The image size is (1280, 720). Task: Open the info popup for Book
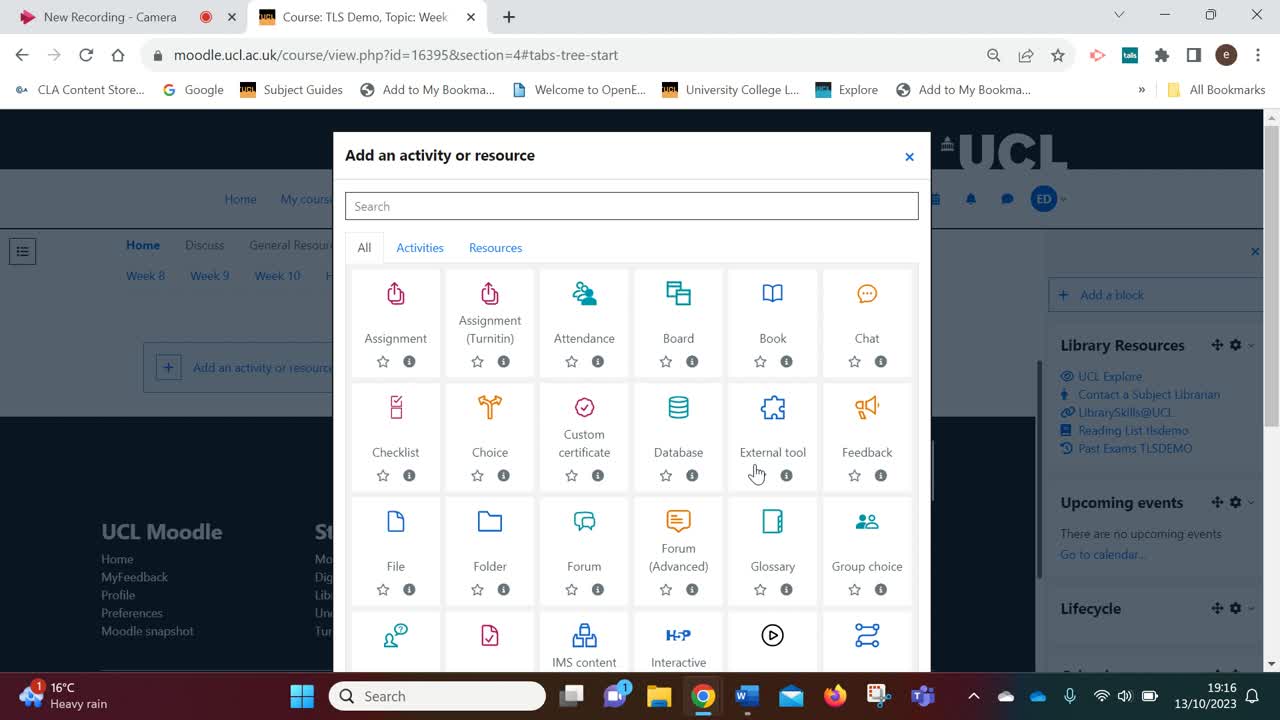[x=787, y=362]
